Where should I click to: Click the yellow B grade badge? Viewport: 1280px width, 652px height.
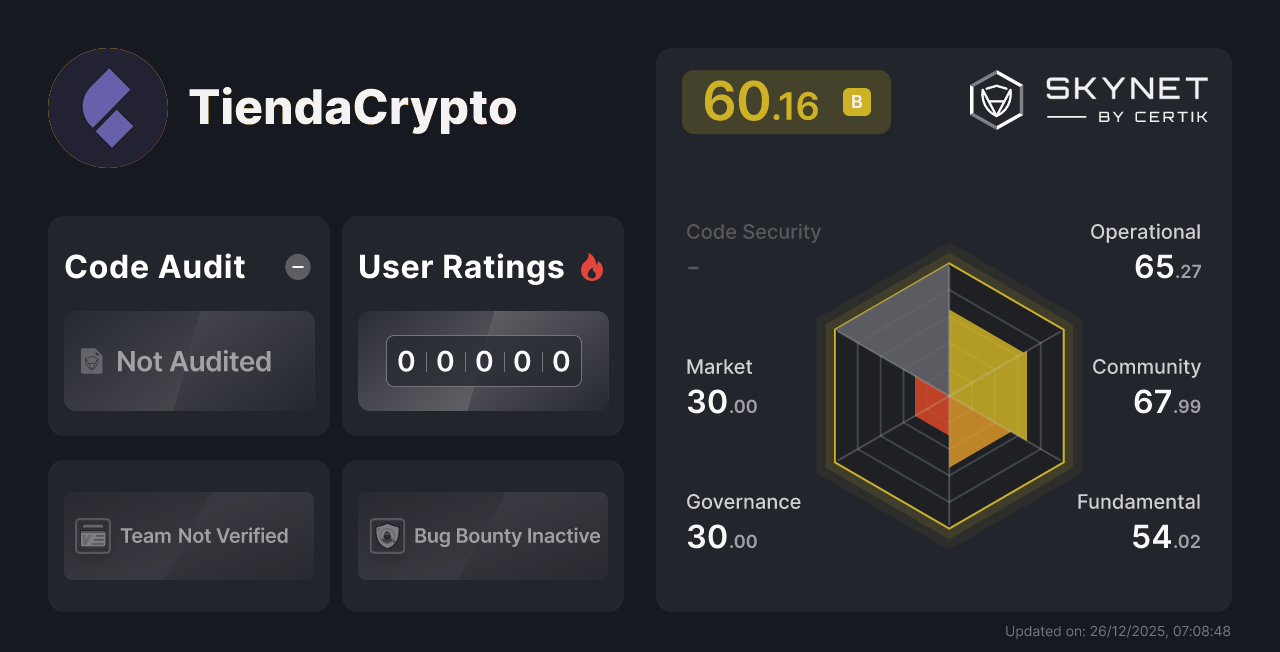[x=854, y=101]
